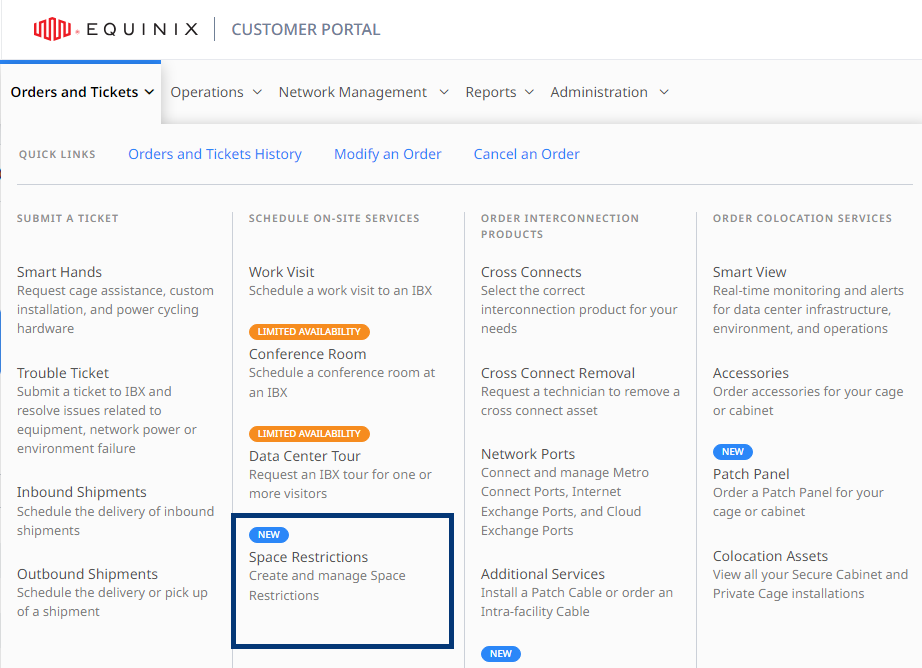922x668 pixels.
Task: Open the Administration menu
Action: 610,92
